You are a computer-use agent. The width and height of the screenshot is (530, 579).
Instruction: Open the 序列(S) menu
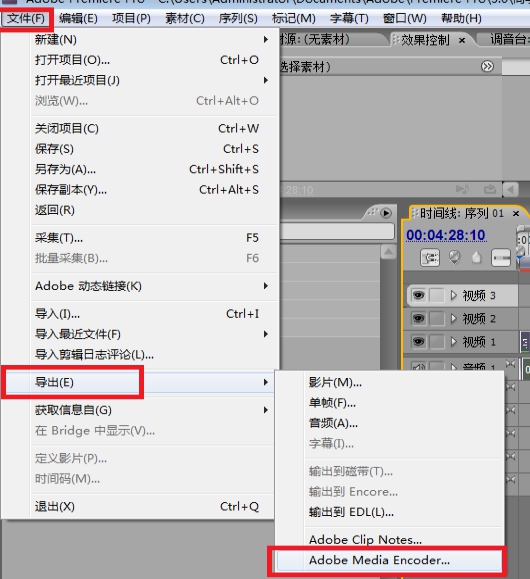click(x=238, y=18)
